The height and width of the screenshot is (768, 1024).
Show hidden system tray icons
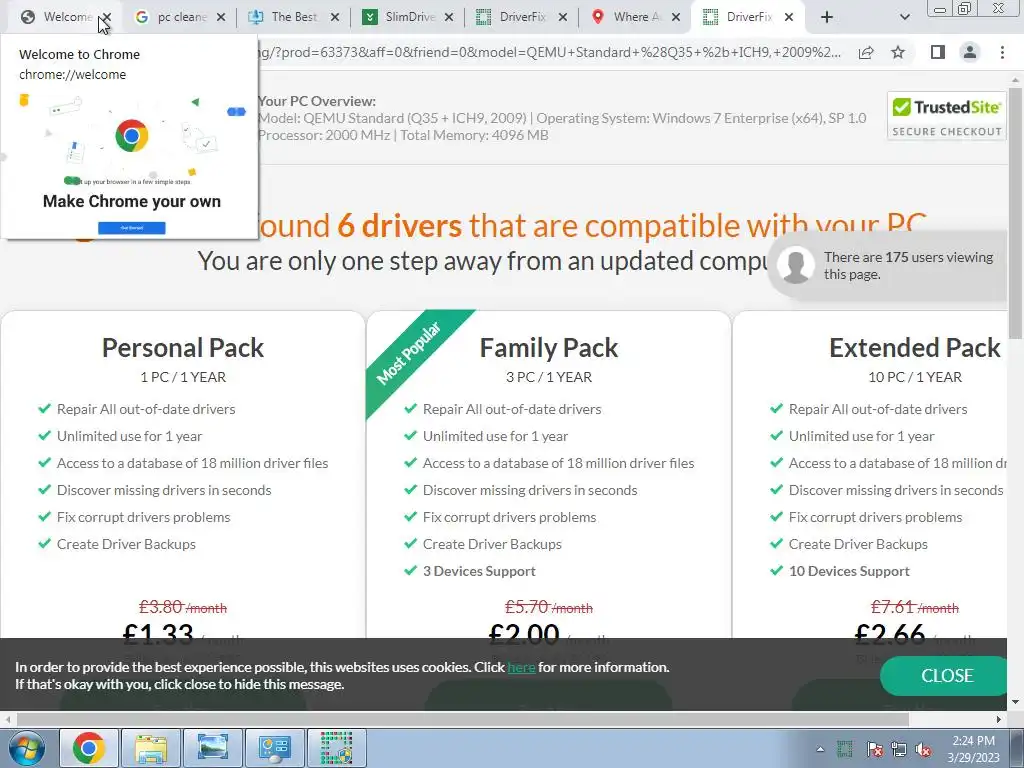[820, 749]
